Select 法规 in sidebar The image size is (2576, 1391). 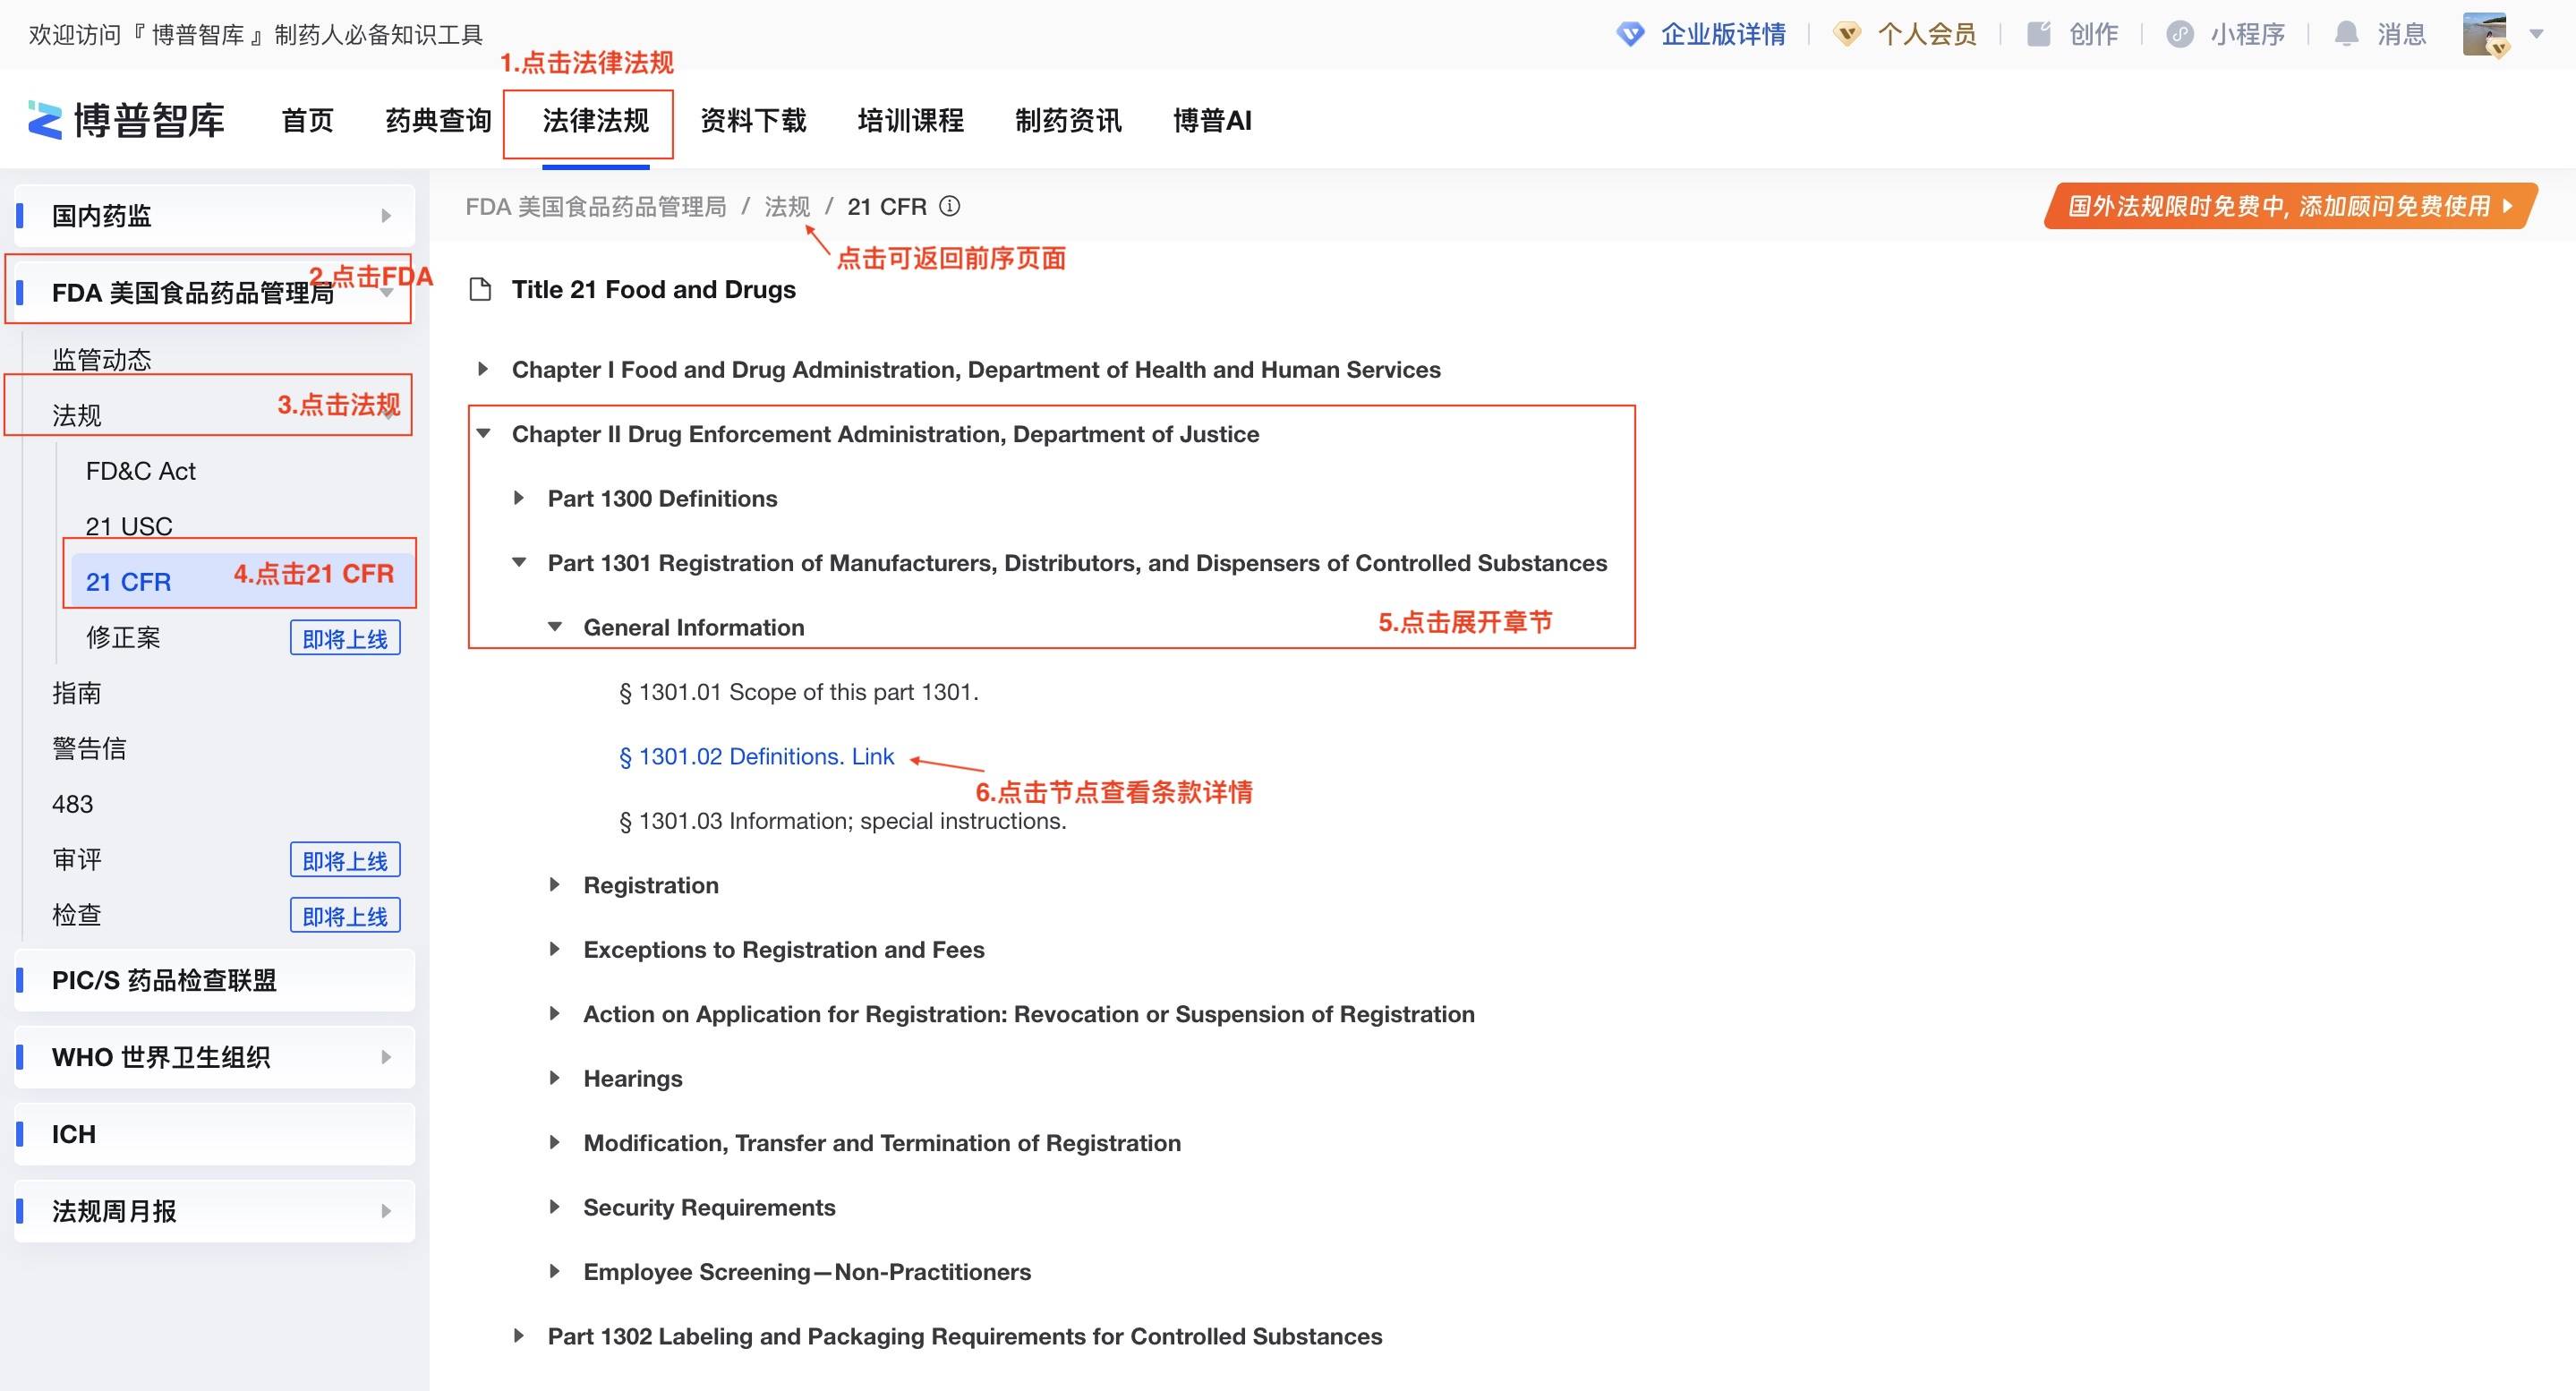tap(77, 415)
